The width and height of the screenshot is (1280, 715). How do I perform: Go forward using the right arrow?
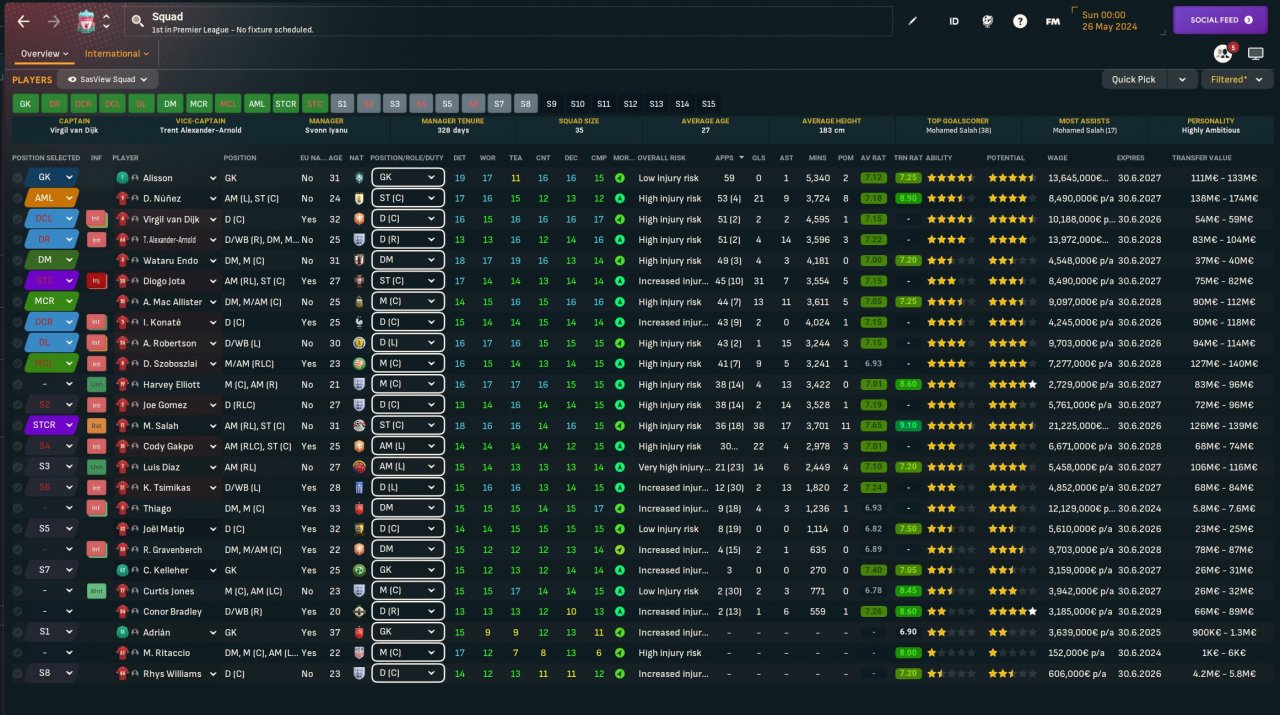point(54,21)
